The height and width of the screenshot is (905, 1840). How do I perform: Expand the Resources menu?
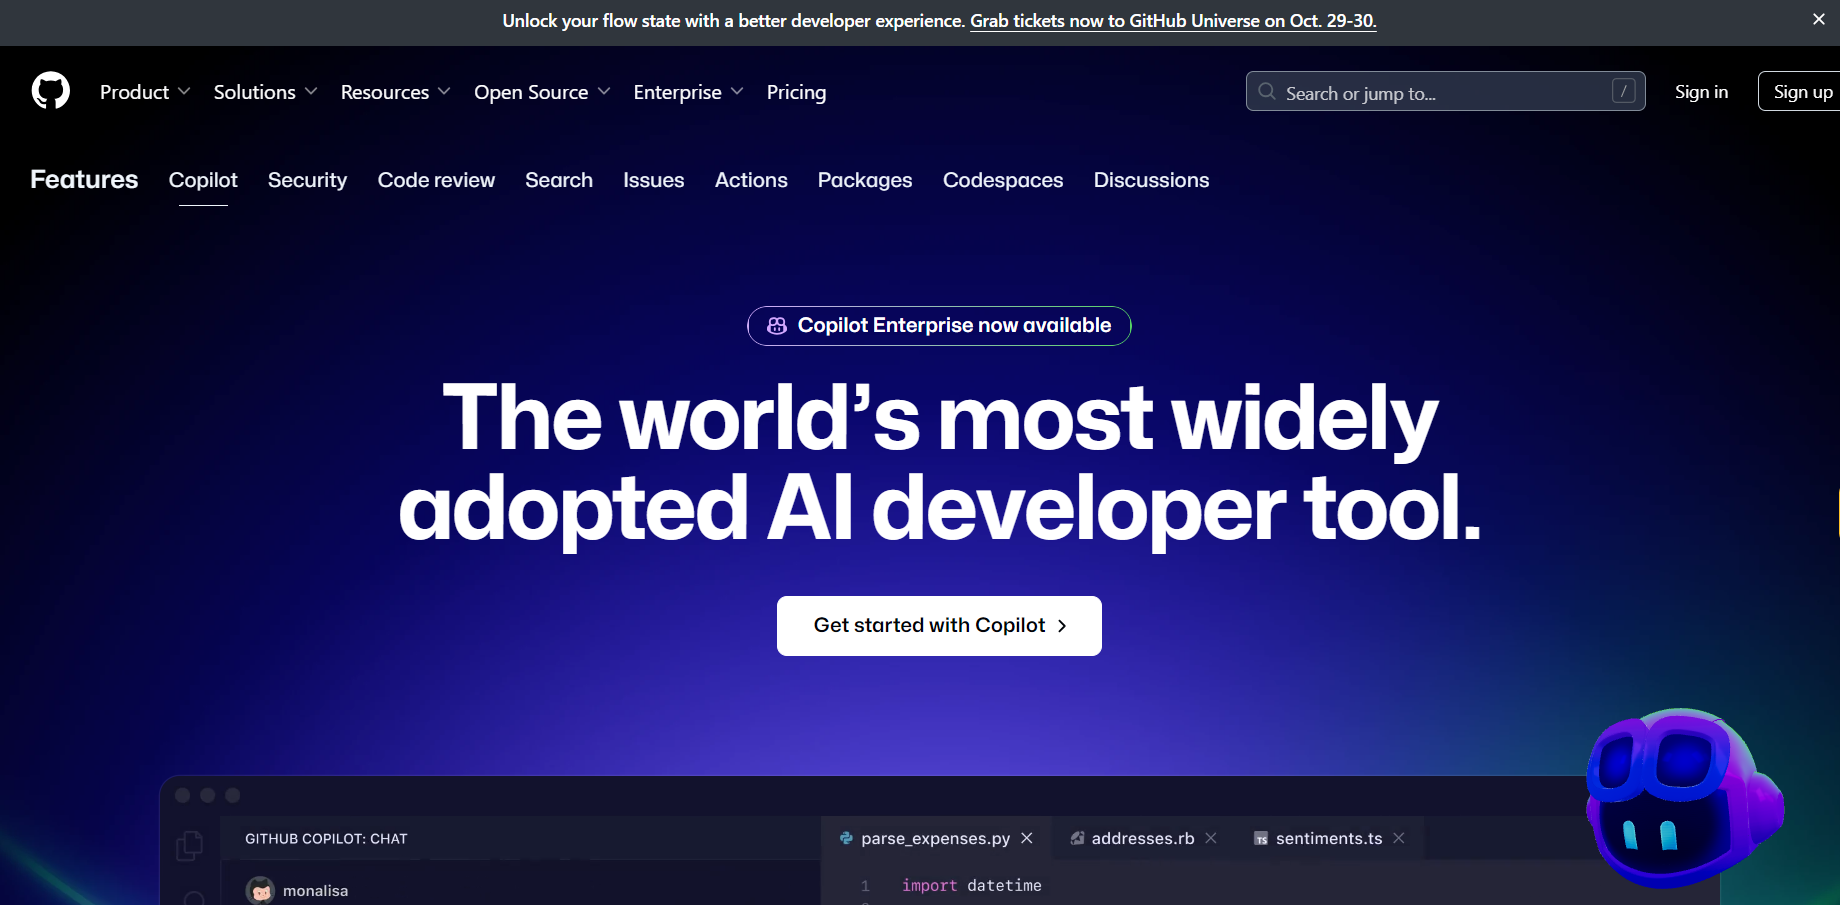click(395, 92)
